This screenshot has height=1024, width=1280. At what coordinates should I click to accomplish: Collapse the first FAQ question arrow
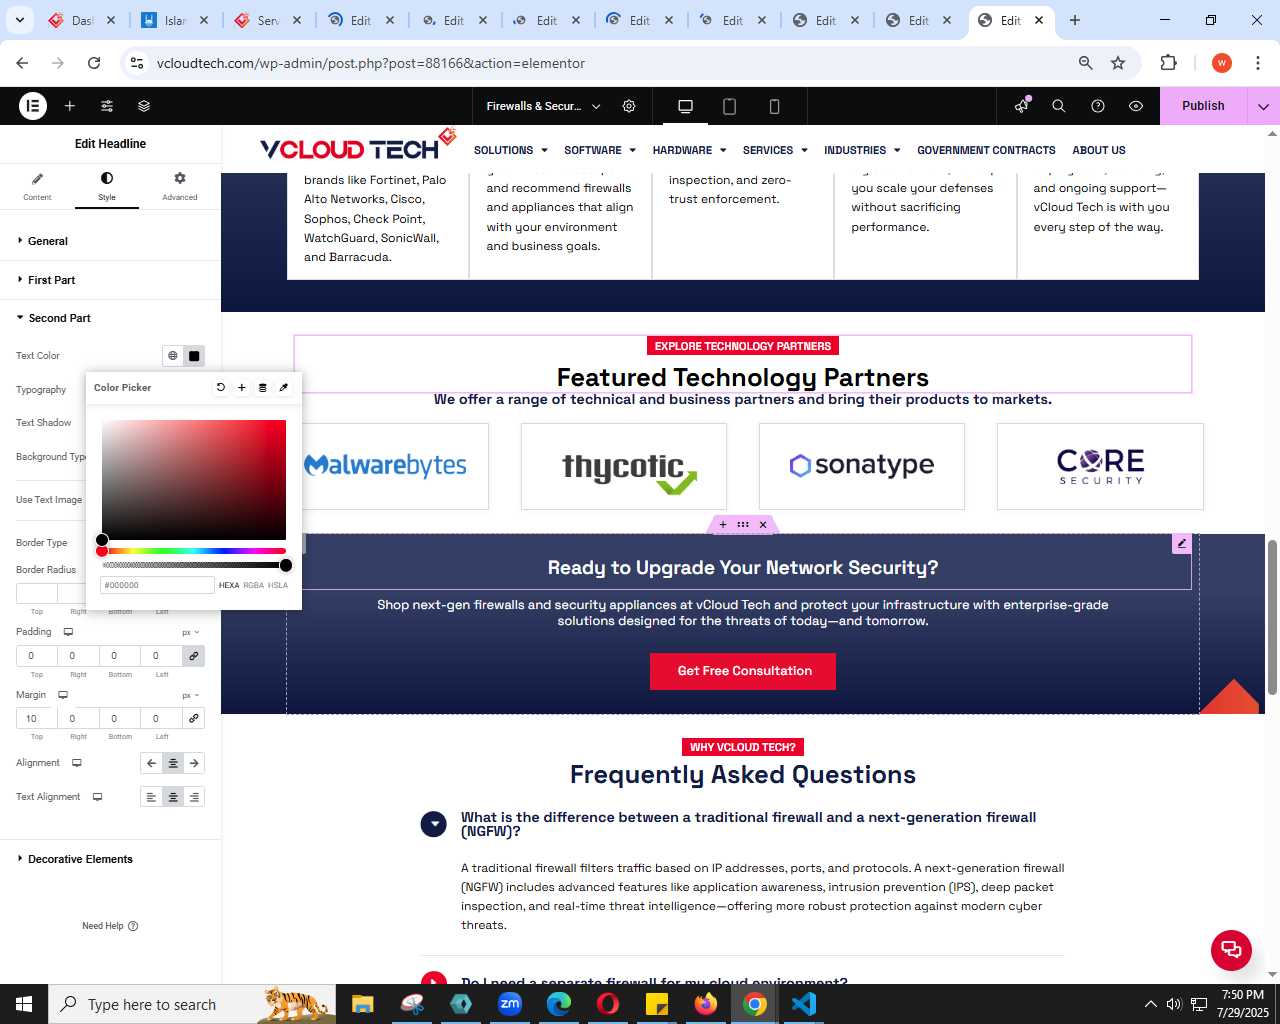pyautogui.click(x=434, y=824)
